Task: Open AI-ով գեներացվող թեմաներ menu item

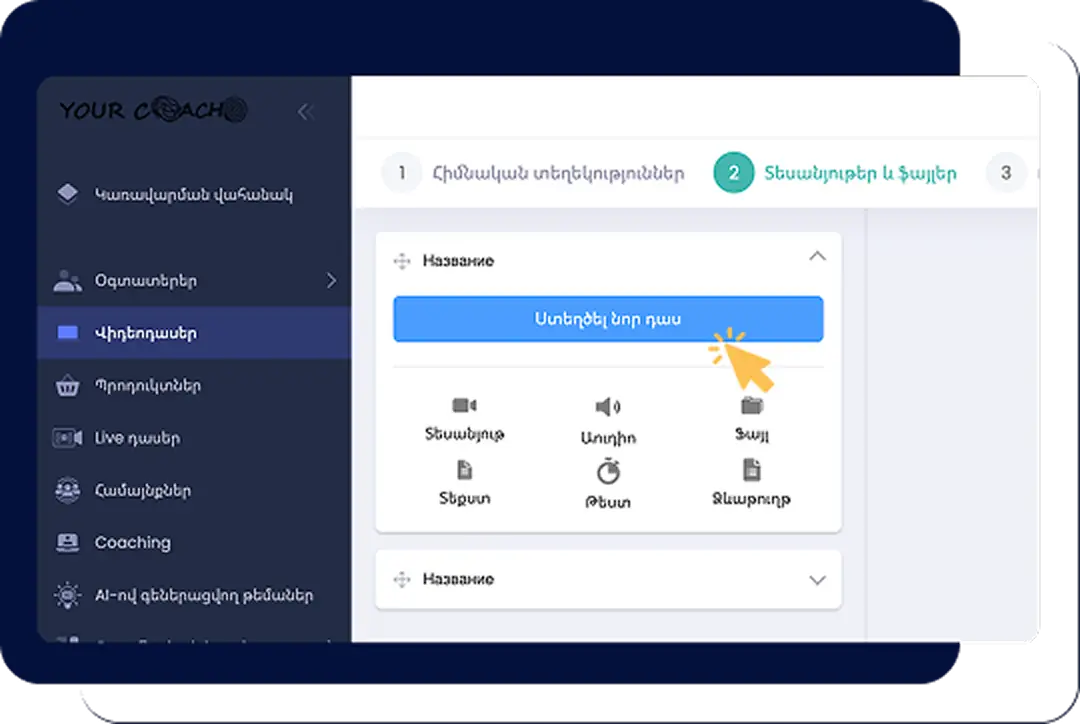Action: click(194, 594)
